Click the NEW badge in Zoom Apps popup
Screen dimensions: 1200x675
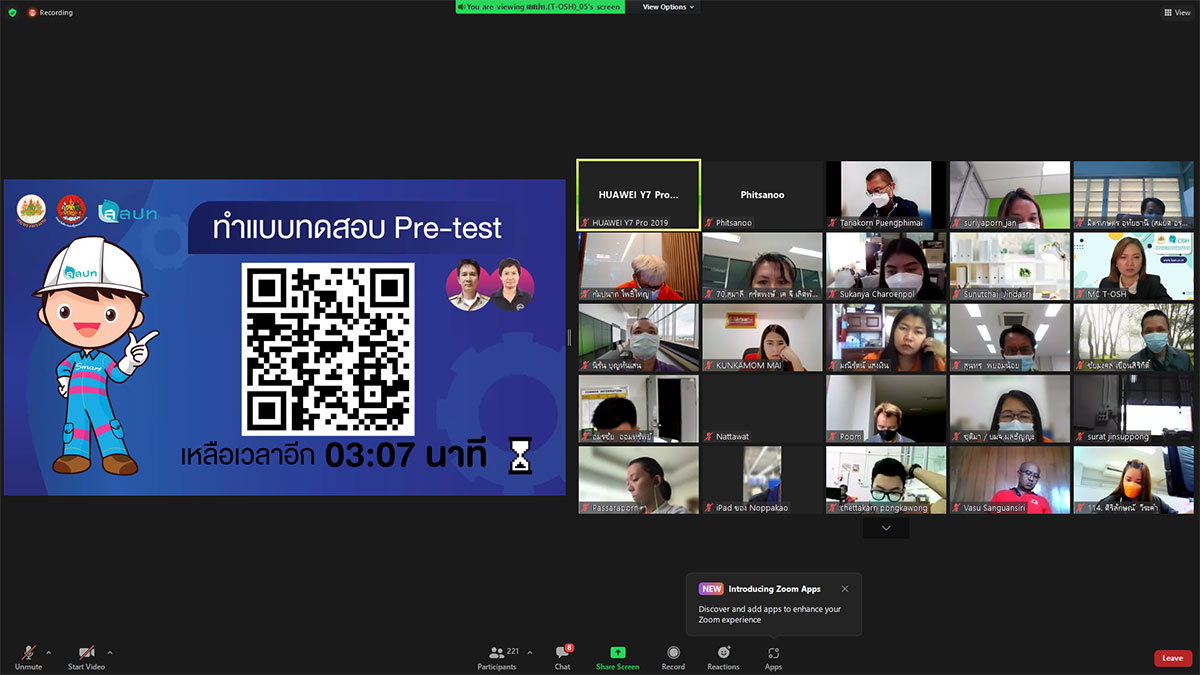[711, 589]
